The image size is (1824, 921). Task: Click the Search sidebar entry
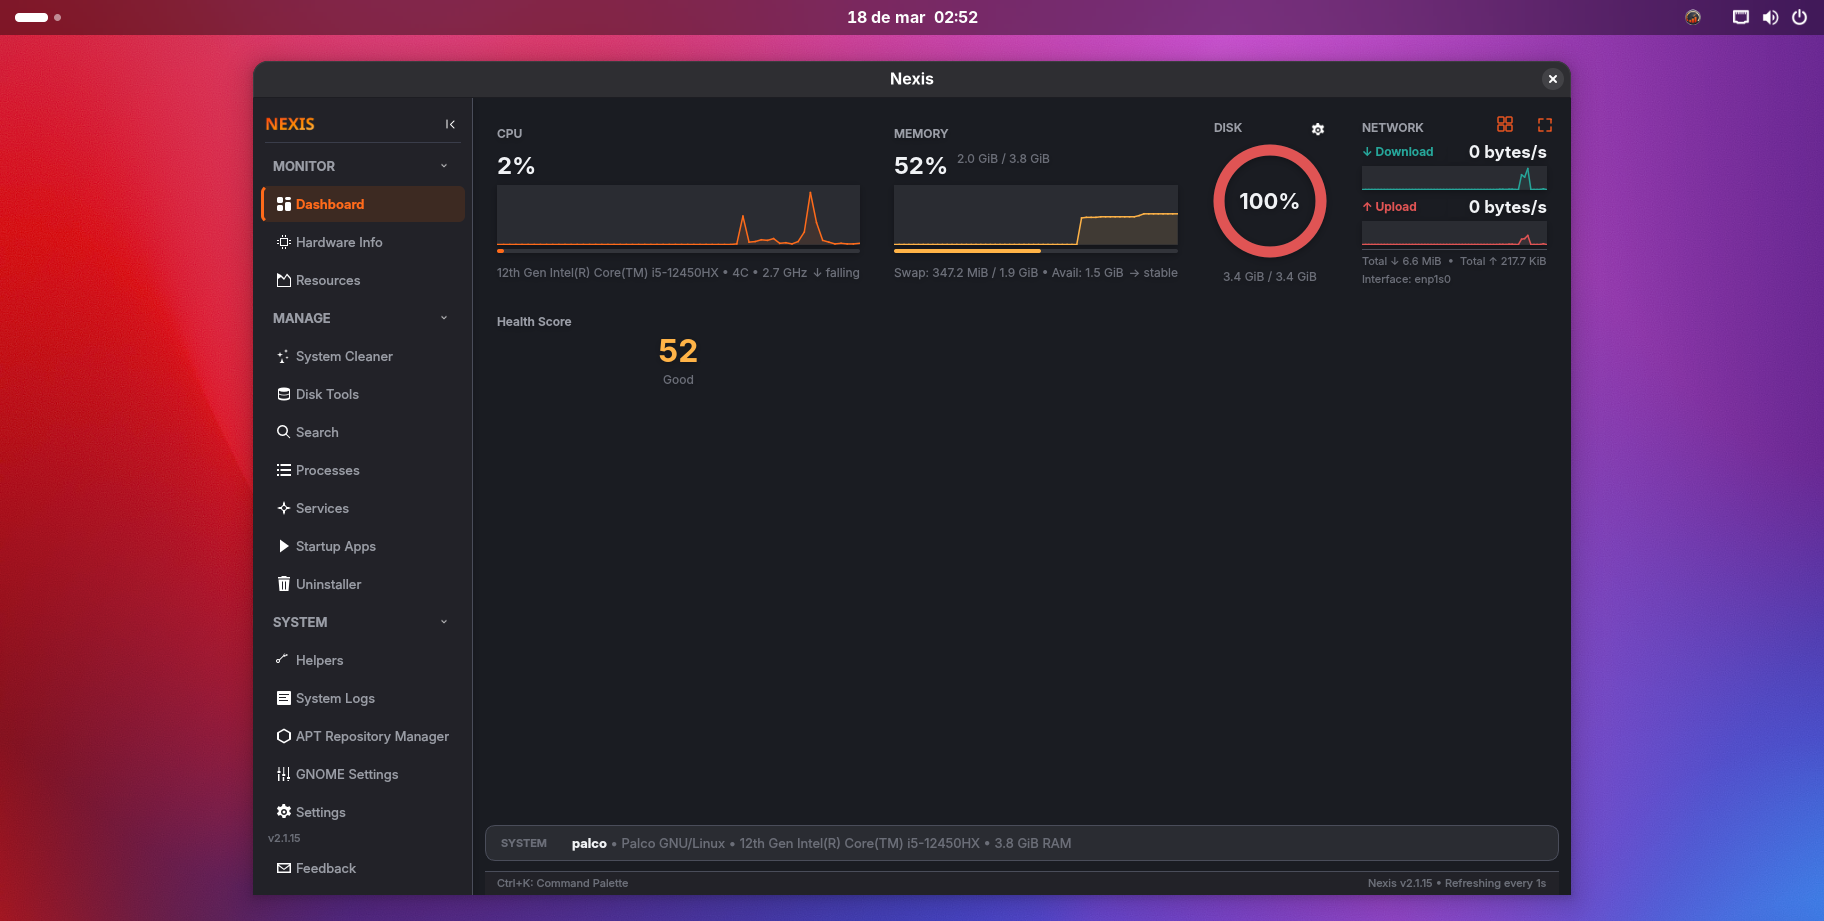(x=316, y=432)
